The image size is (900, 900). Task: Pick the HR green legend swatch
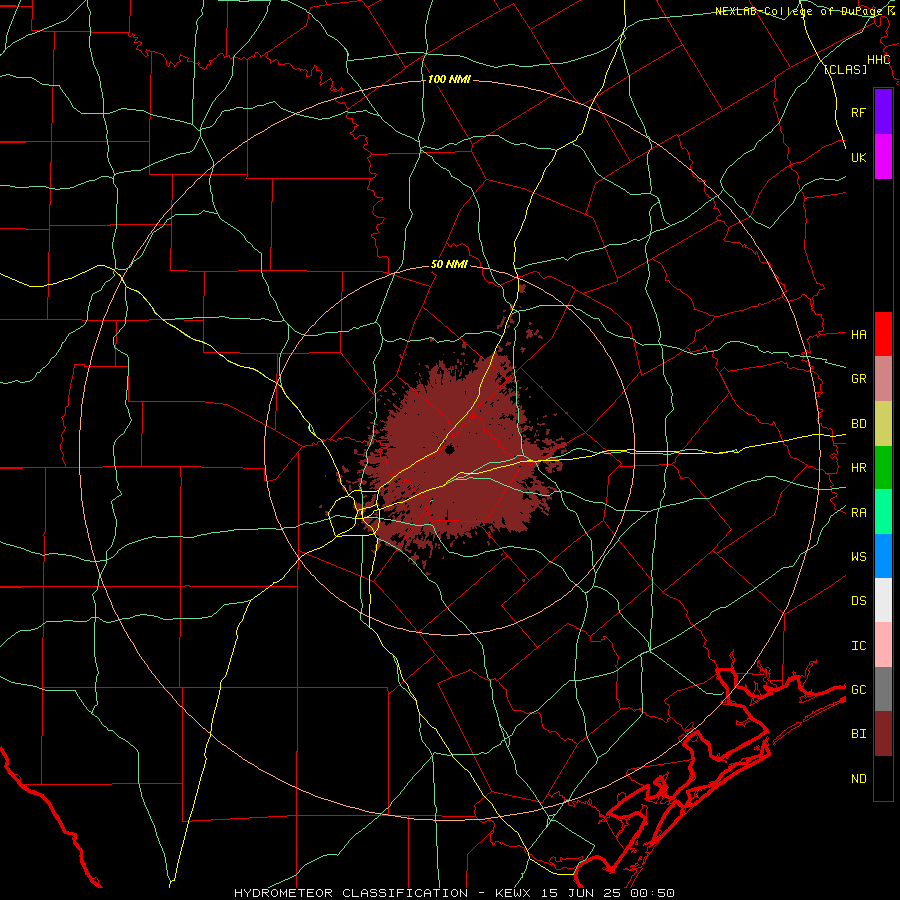(x=883, y=468)
